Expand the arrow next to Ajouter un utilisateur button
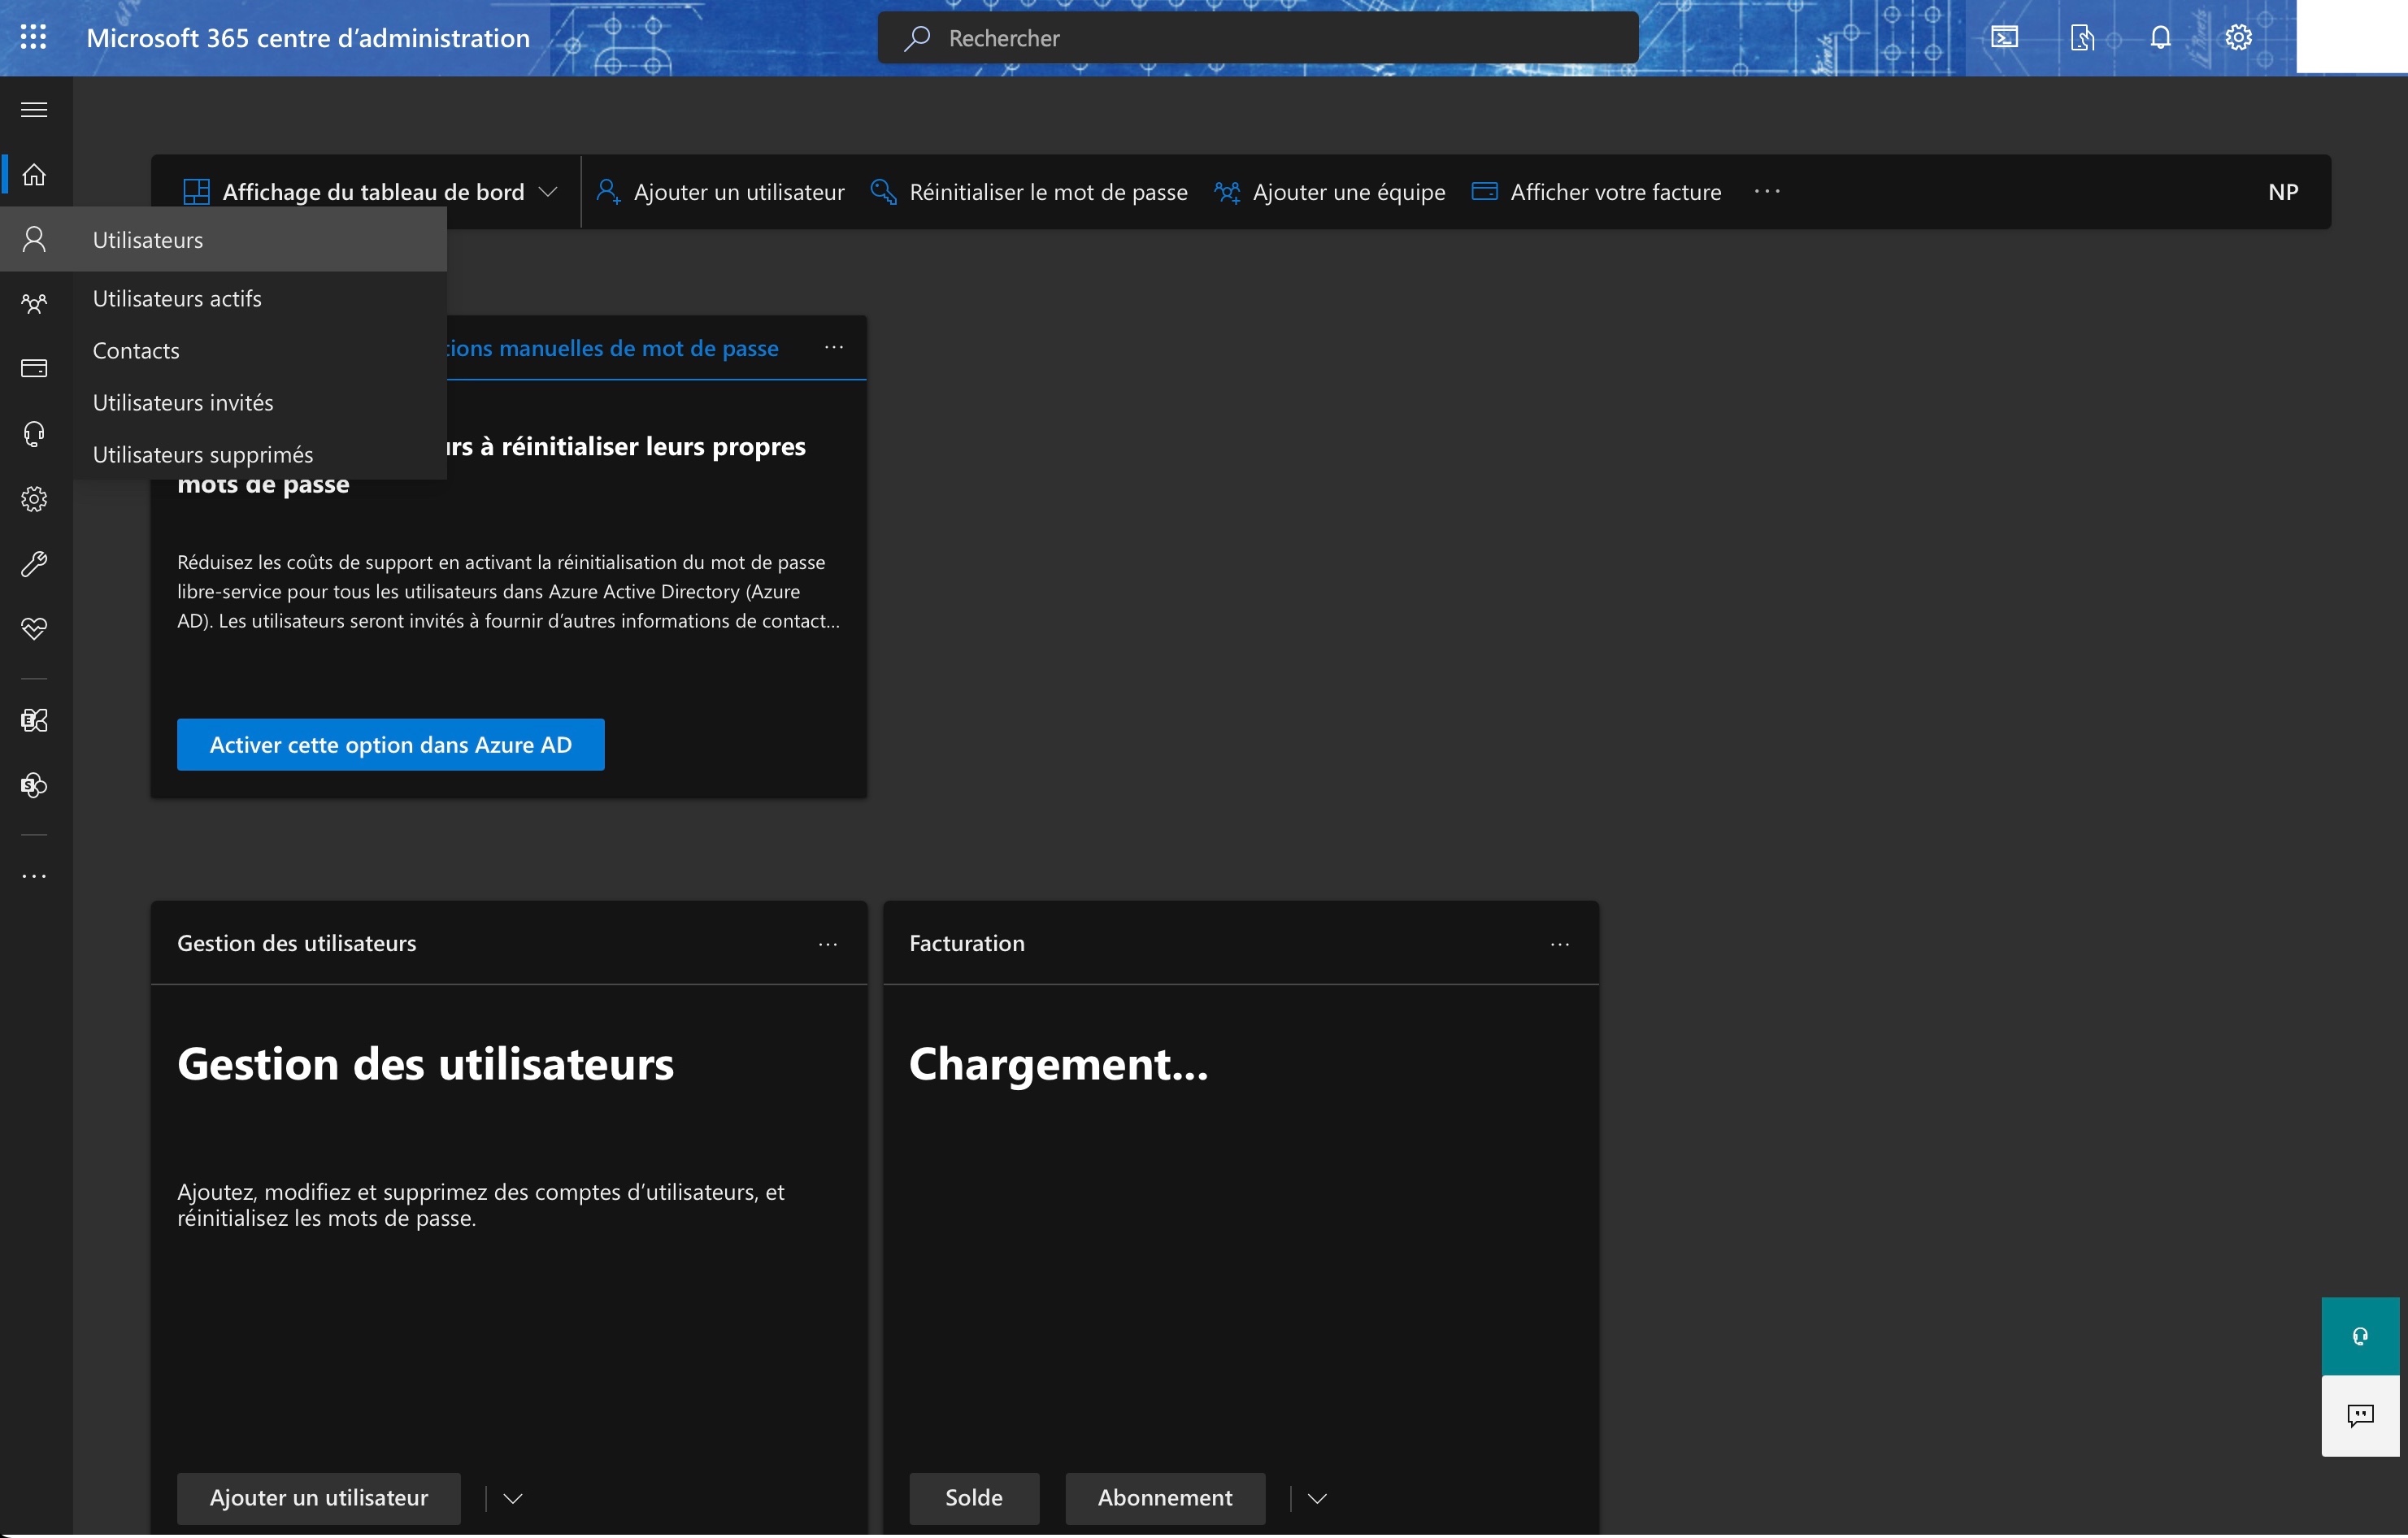2408x1538 pixels. click(x=513, y=1498)
